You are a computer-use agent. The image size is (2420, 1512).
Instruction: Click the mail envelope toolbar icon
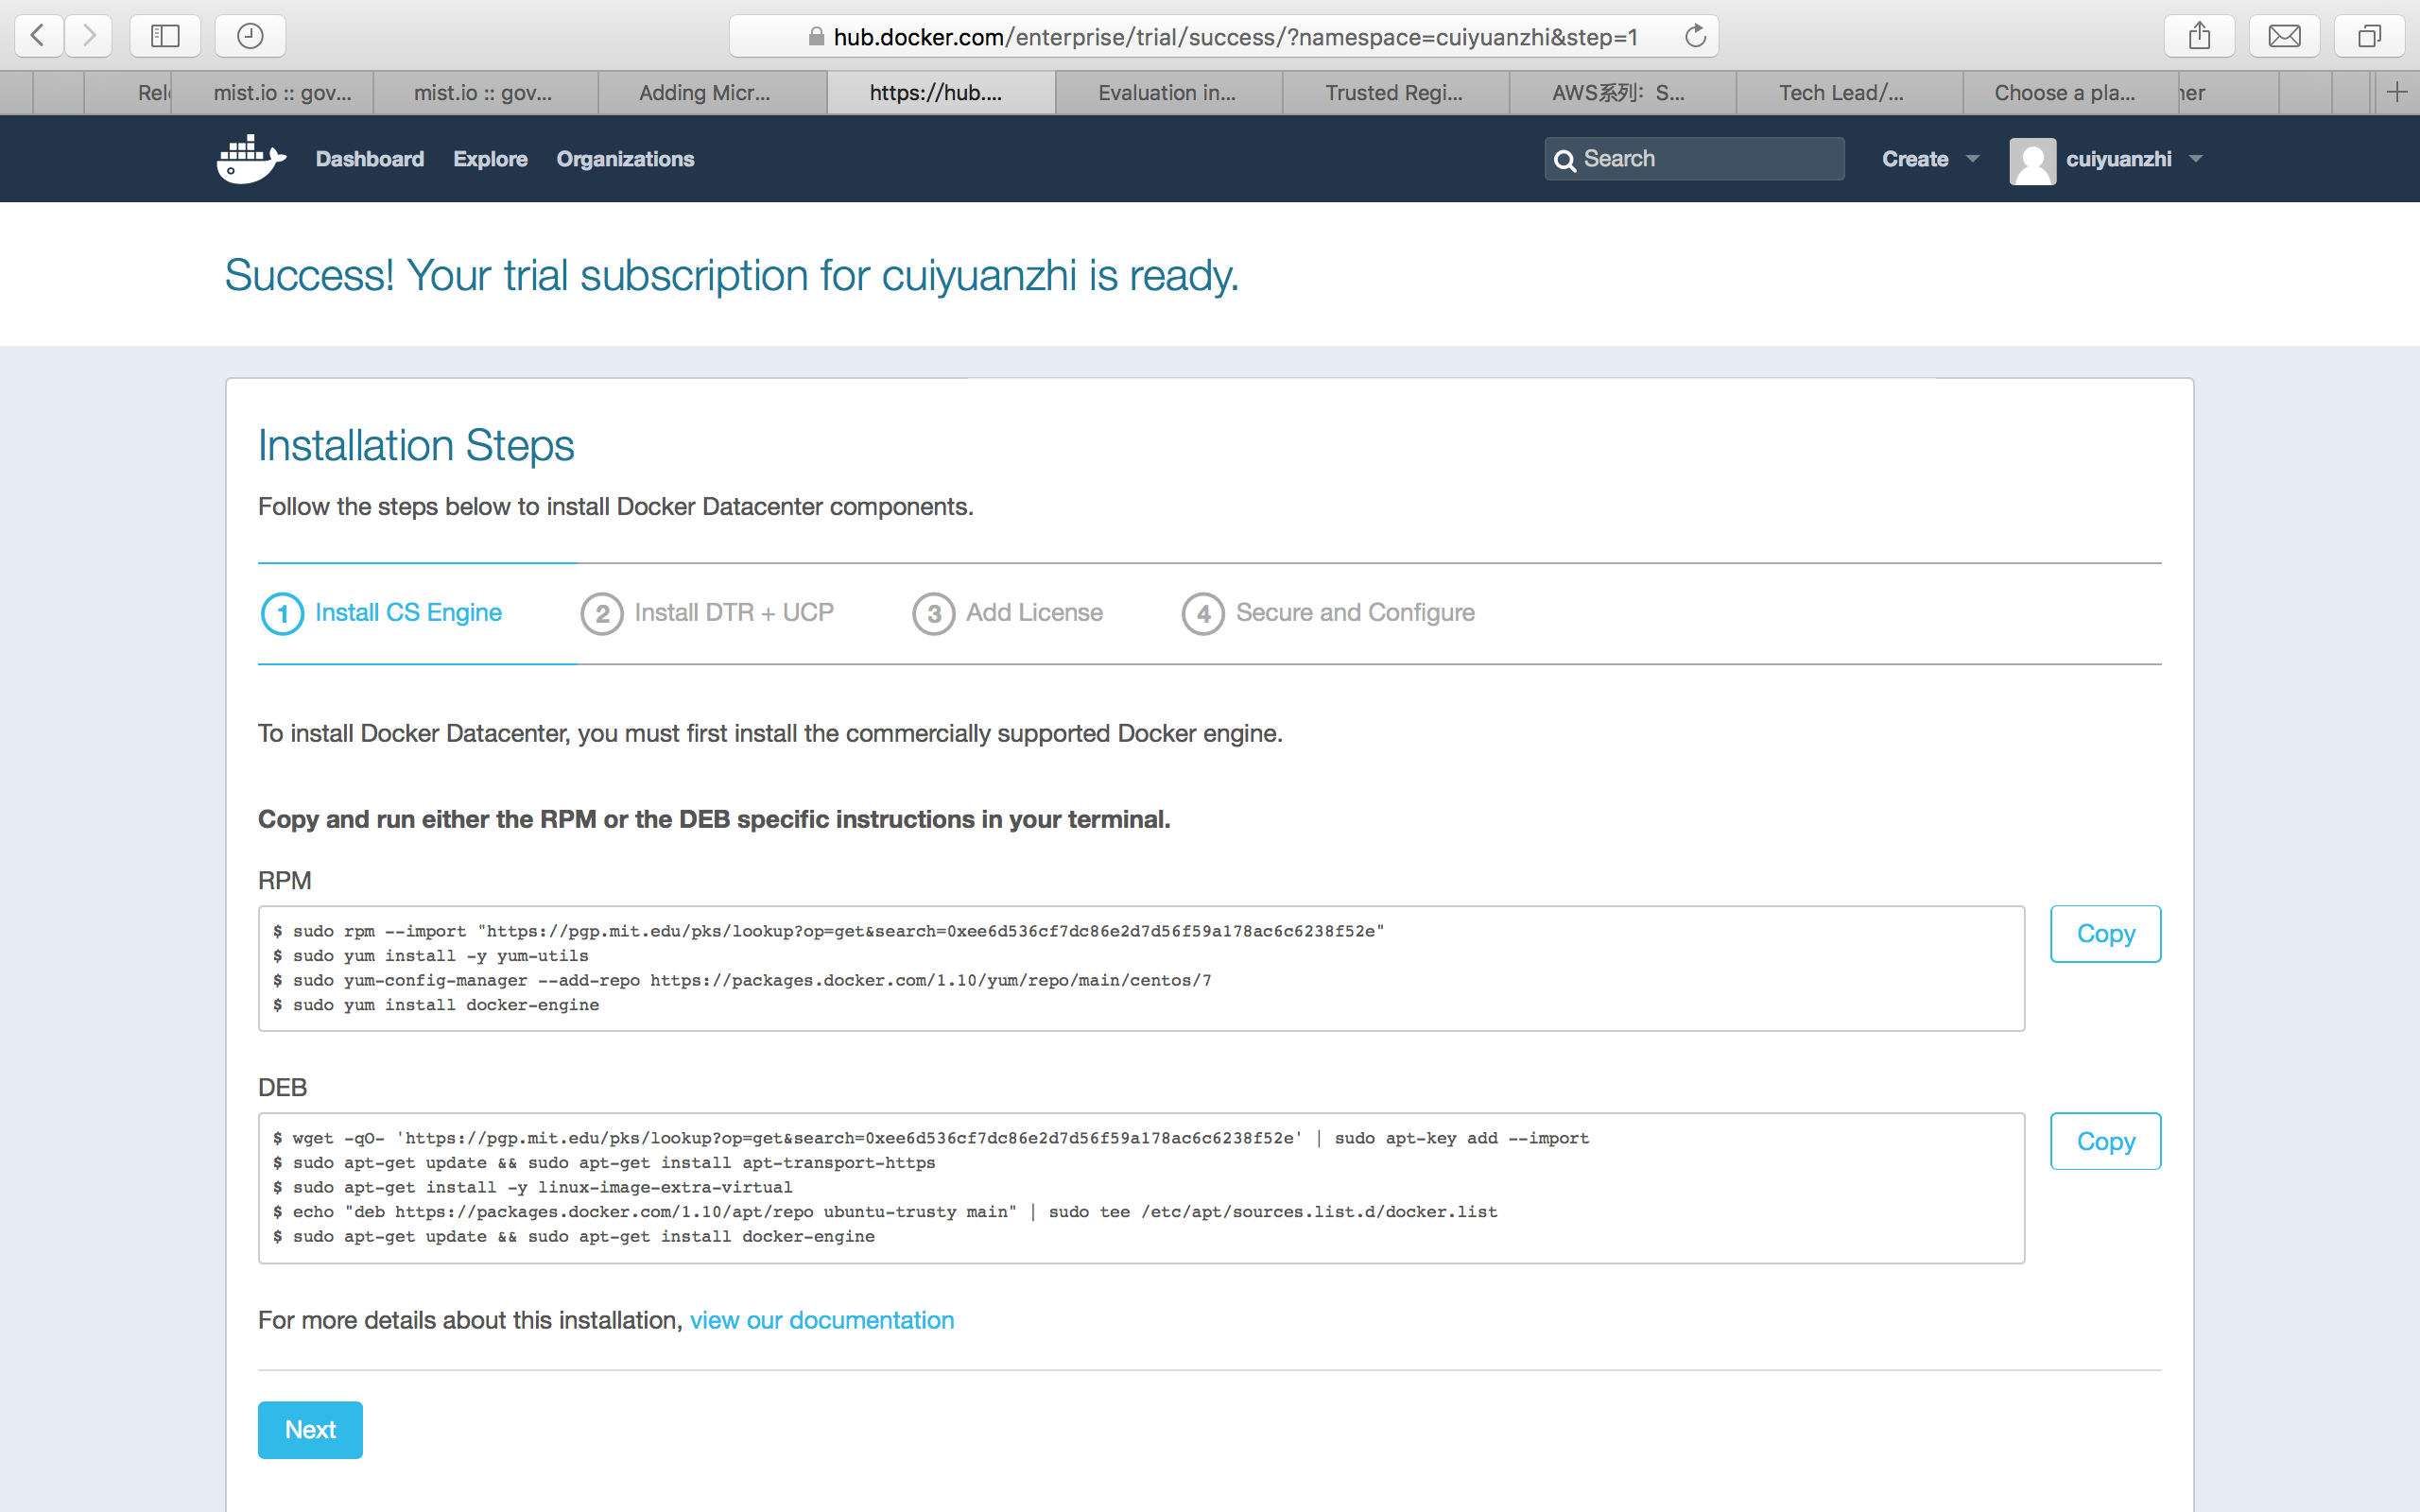pos(2284,36)
